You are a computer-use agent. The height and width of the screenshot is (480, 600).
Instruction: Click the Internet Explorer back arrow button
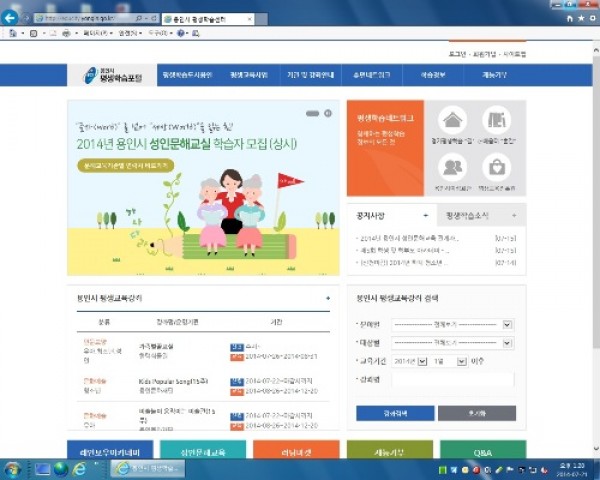11,18
